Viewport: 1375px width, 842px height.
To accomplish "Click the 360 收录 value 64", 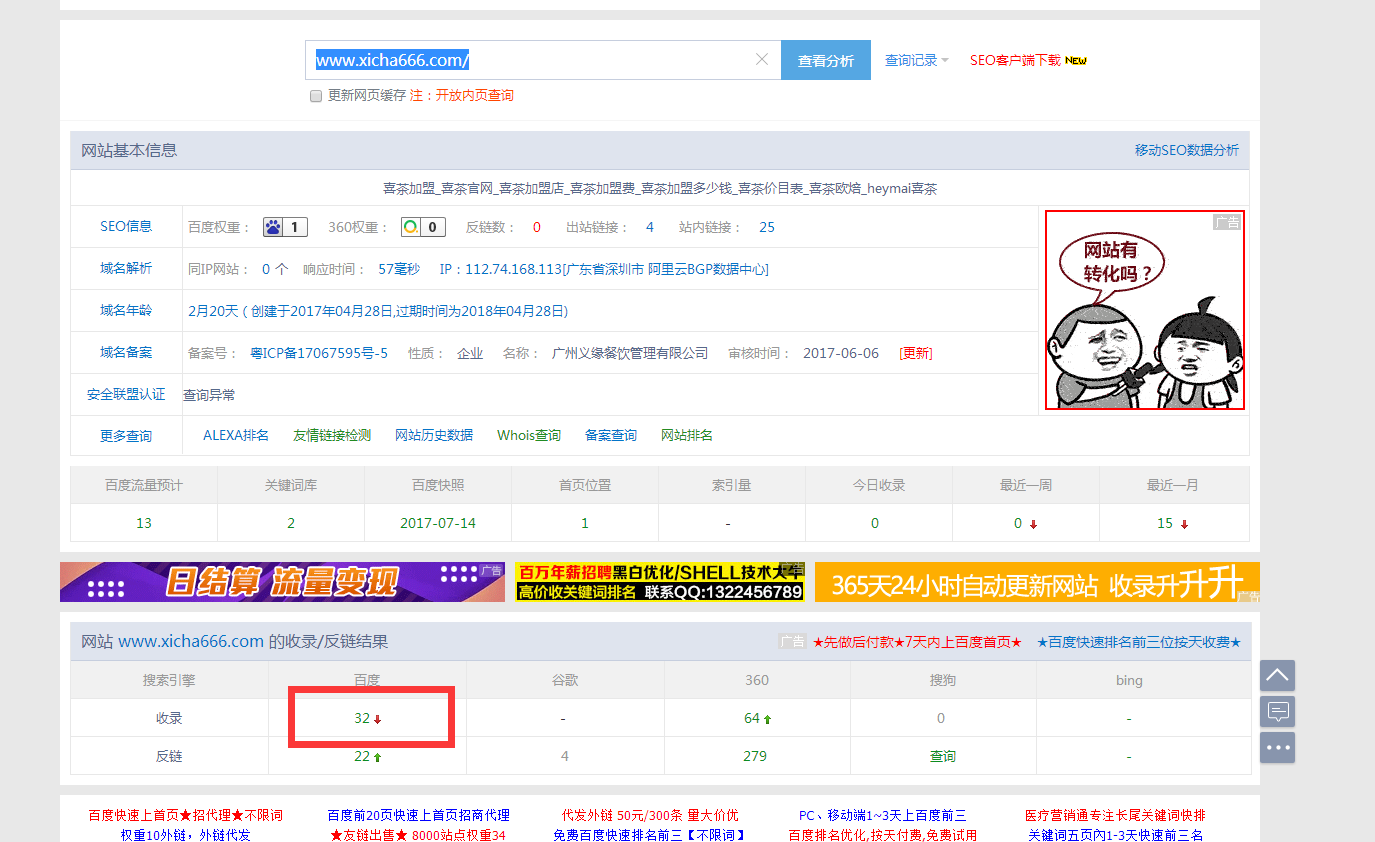I will click(752, 718).
